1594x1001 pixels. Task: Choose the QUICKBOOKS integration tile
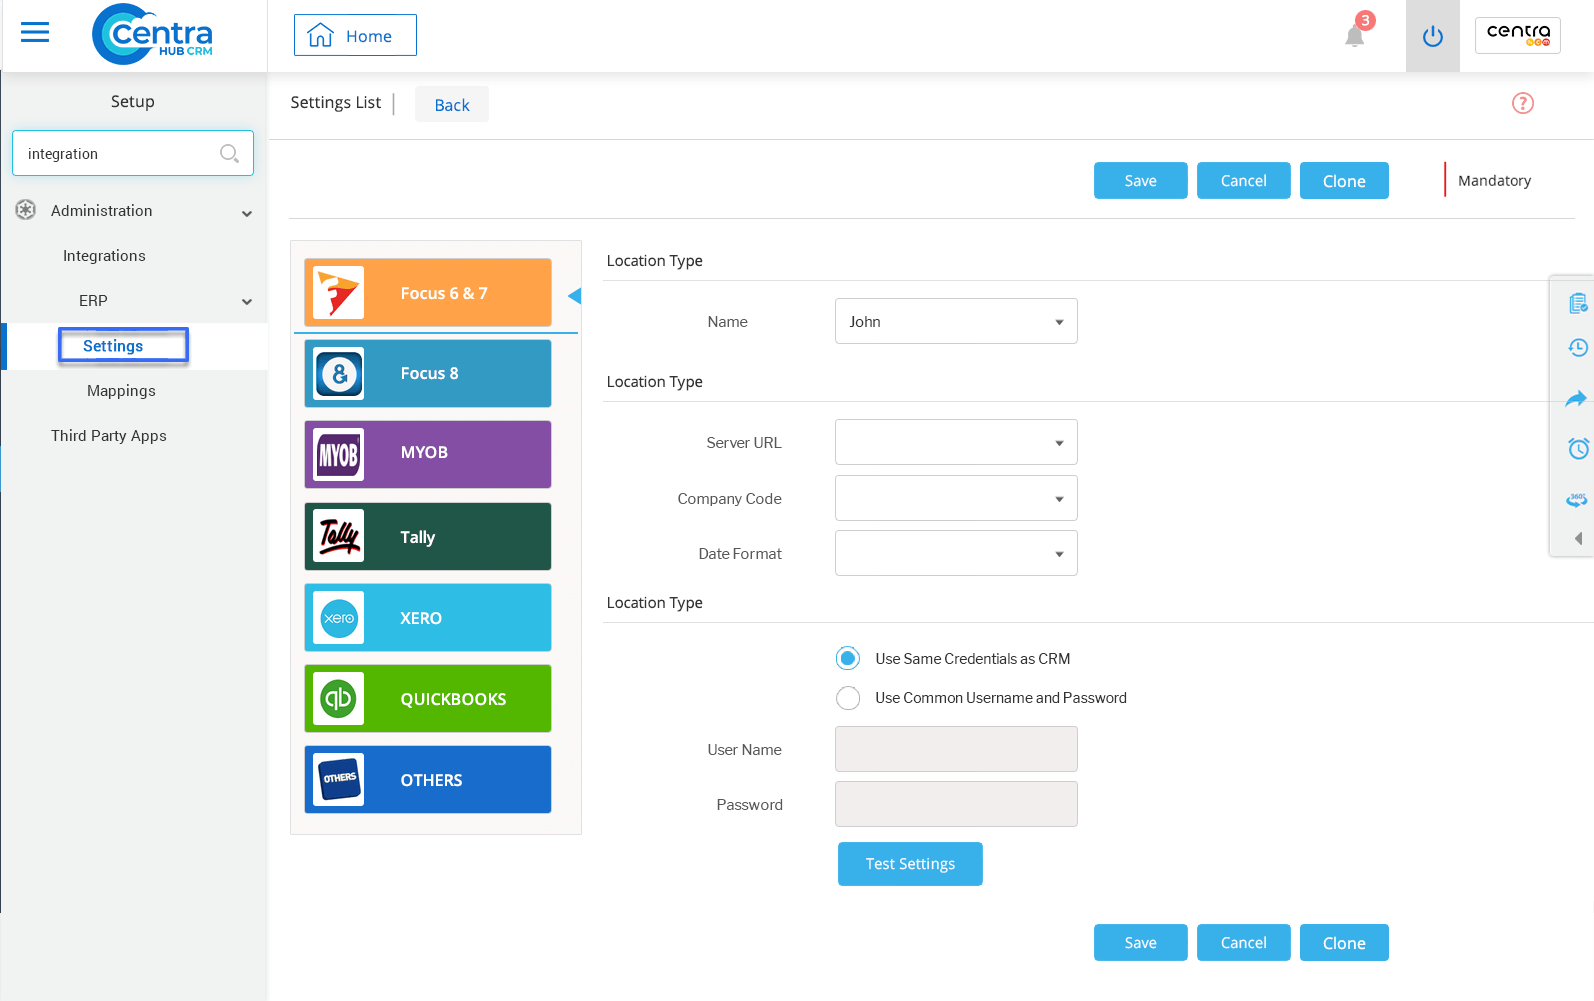point(428,698)
